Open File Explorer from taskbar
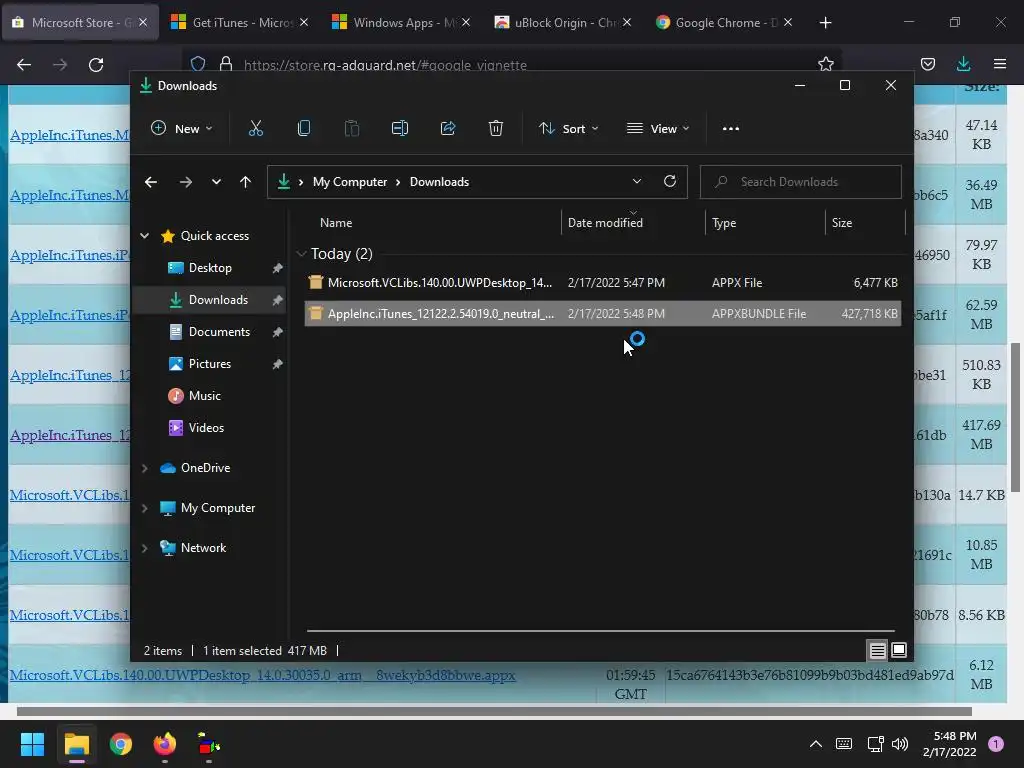This screenshot has width=1024, height=768. [76, 744]
